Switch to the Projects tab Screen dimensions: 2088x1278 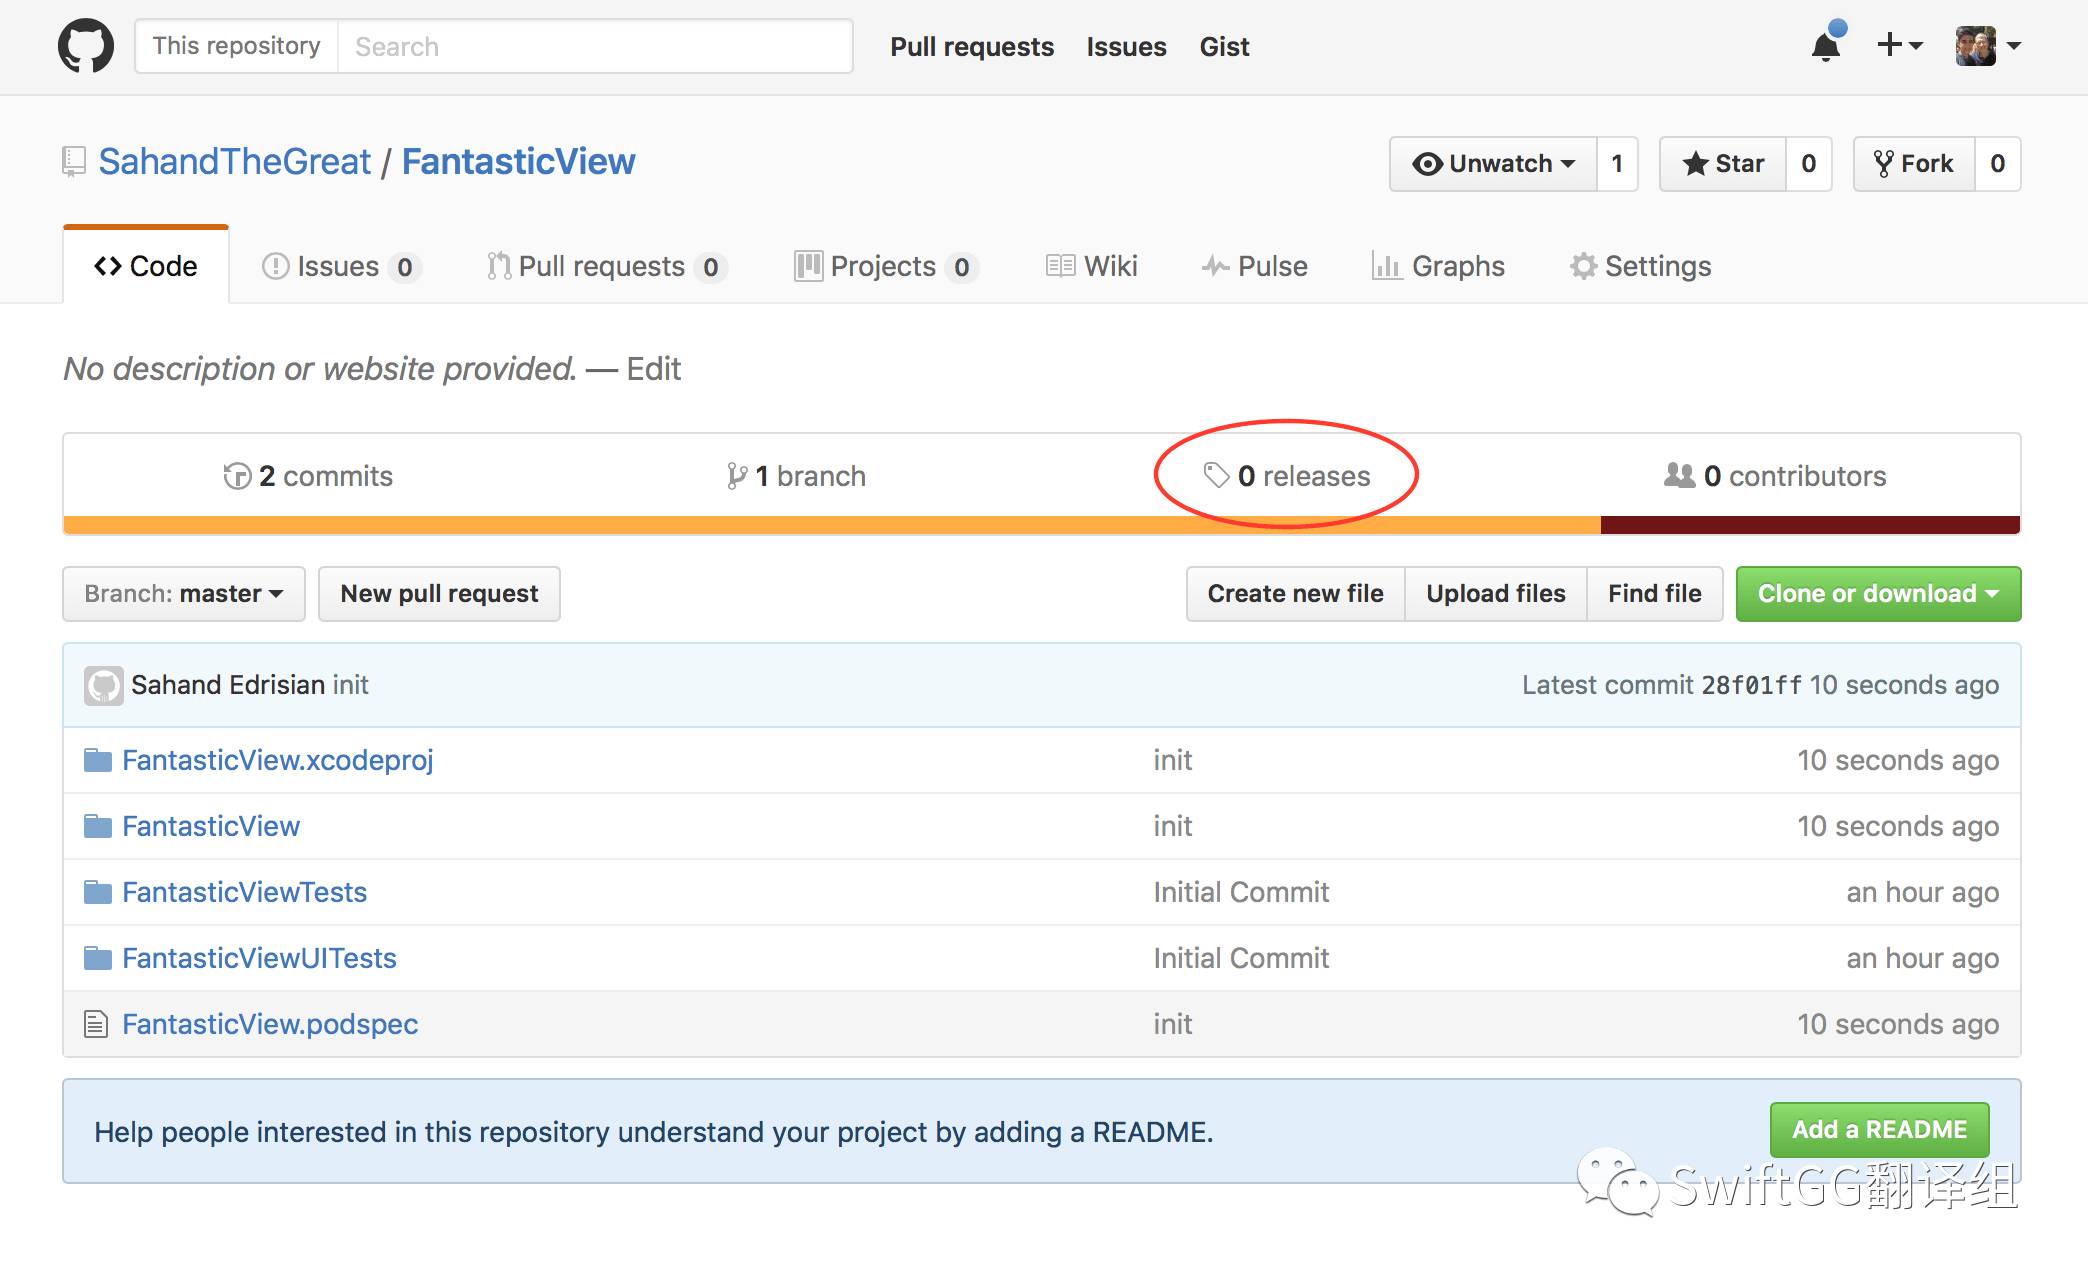(x=886, y=266)
